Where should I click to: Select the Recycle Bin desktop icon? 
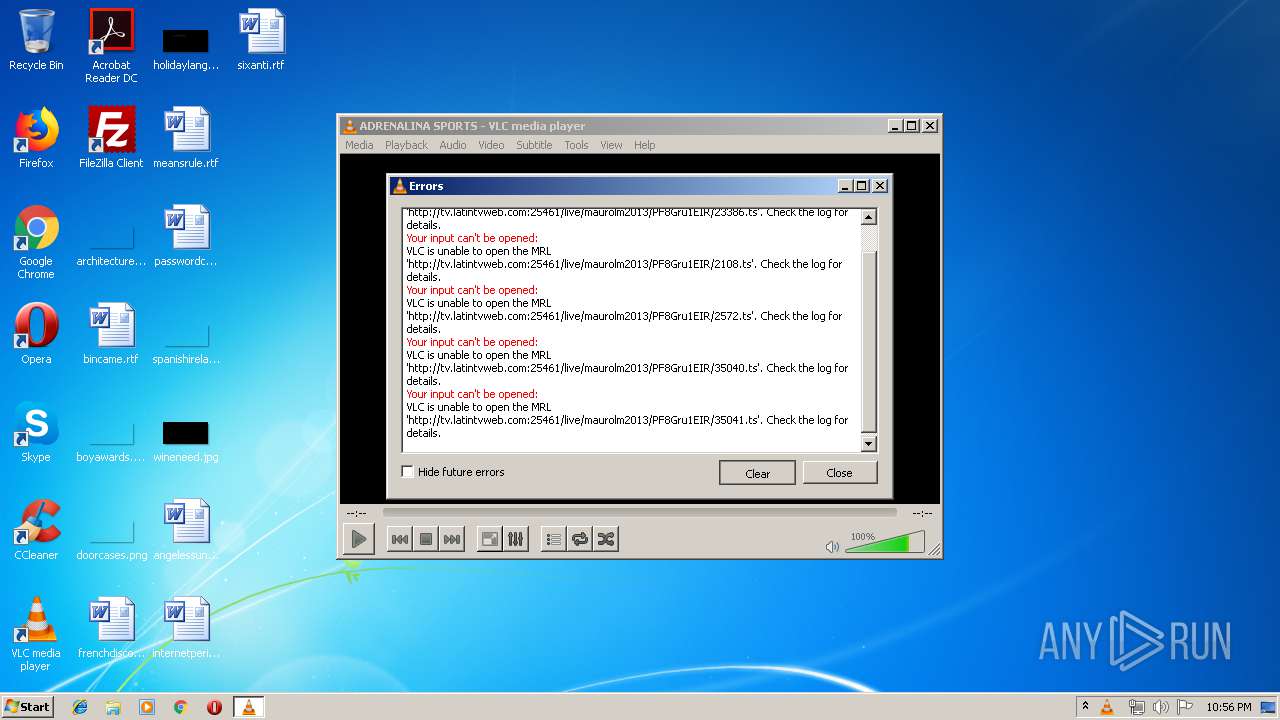[x=36, y=40]
